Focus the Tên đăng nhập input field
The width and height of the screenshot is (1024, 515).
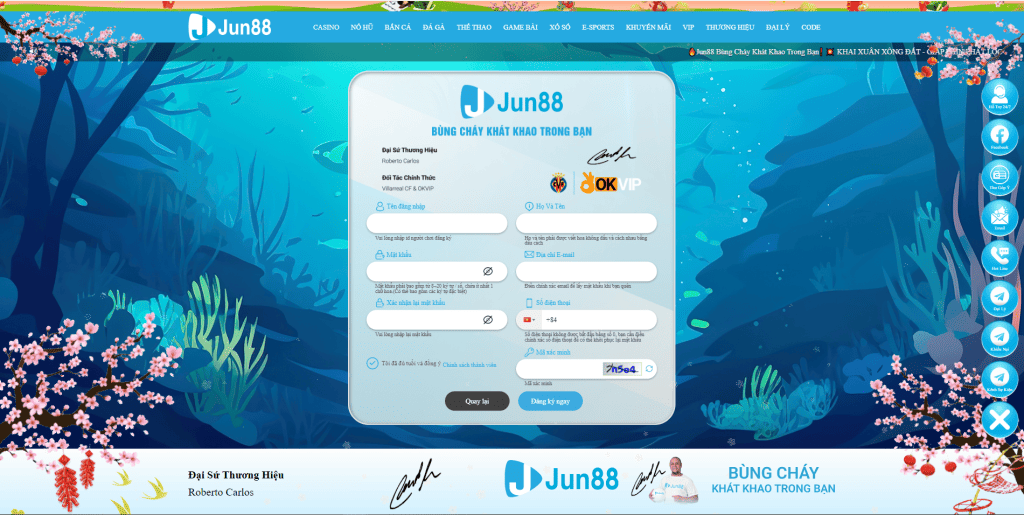click(x=437, y=223)
